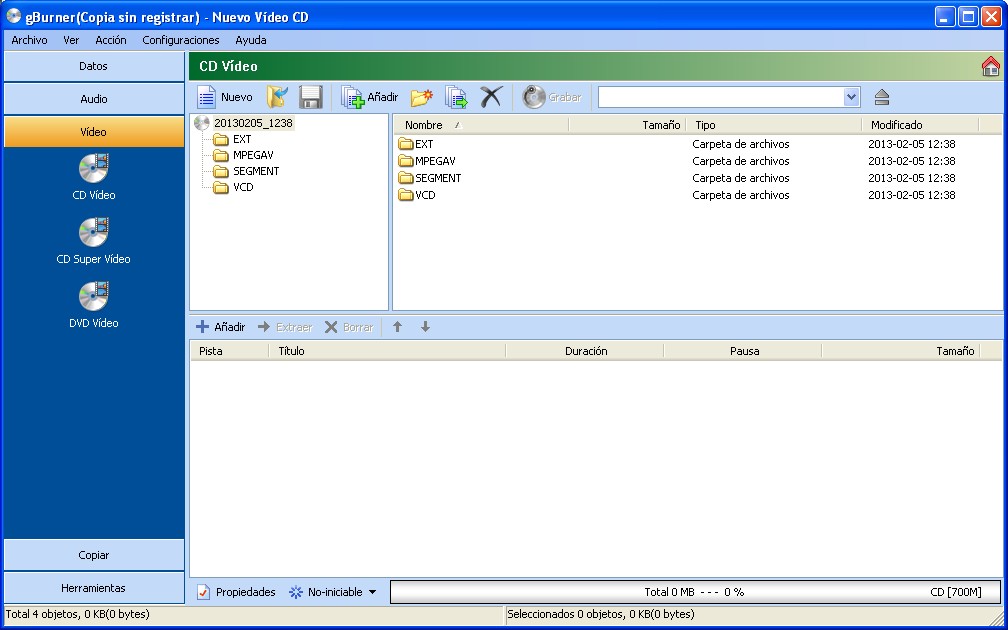Screen dimensions: 1008x630
Task: Click the Título column header
Action: tap(388, 351)
